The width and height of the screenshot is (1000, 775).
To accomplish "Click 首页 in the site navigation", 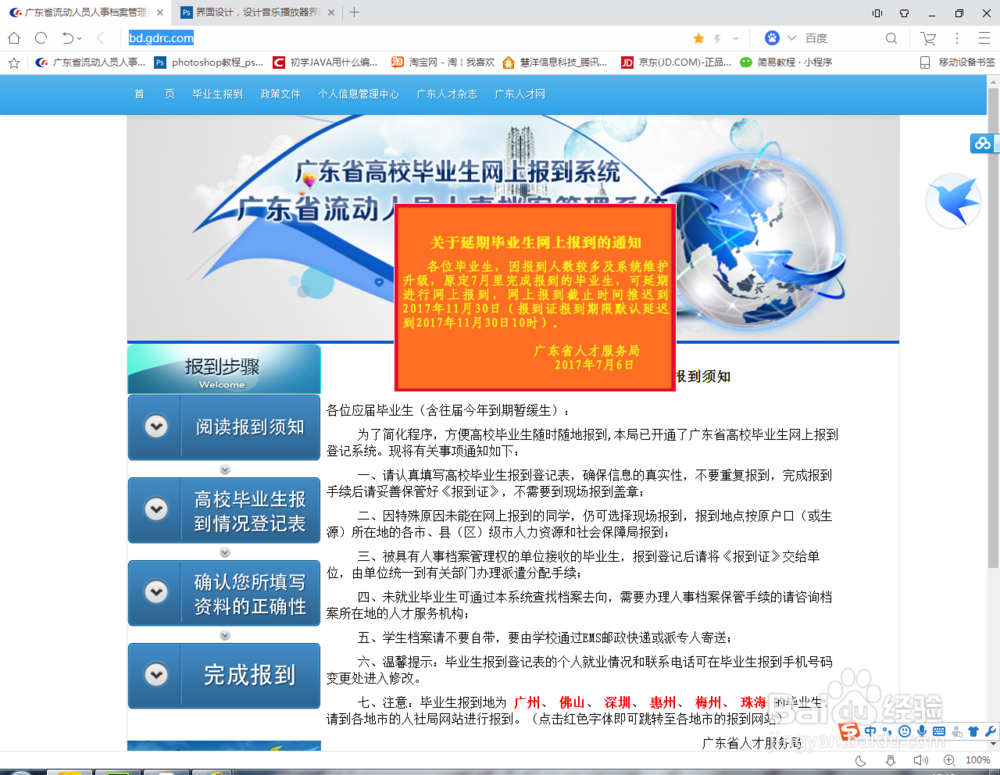I will click(154, 94).
